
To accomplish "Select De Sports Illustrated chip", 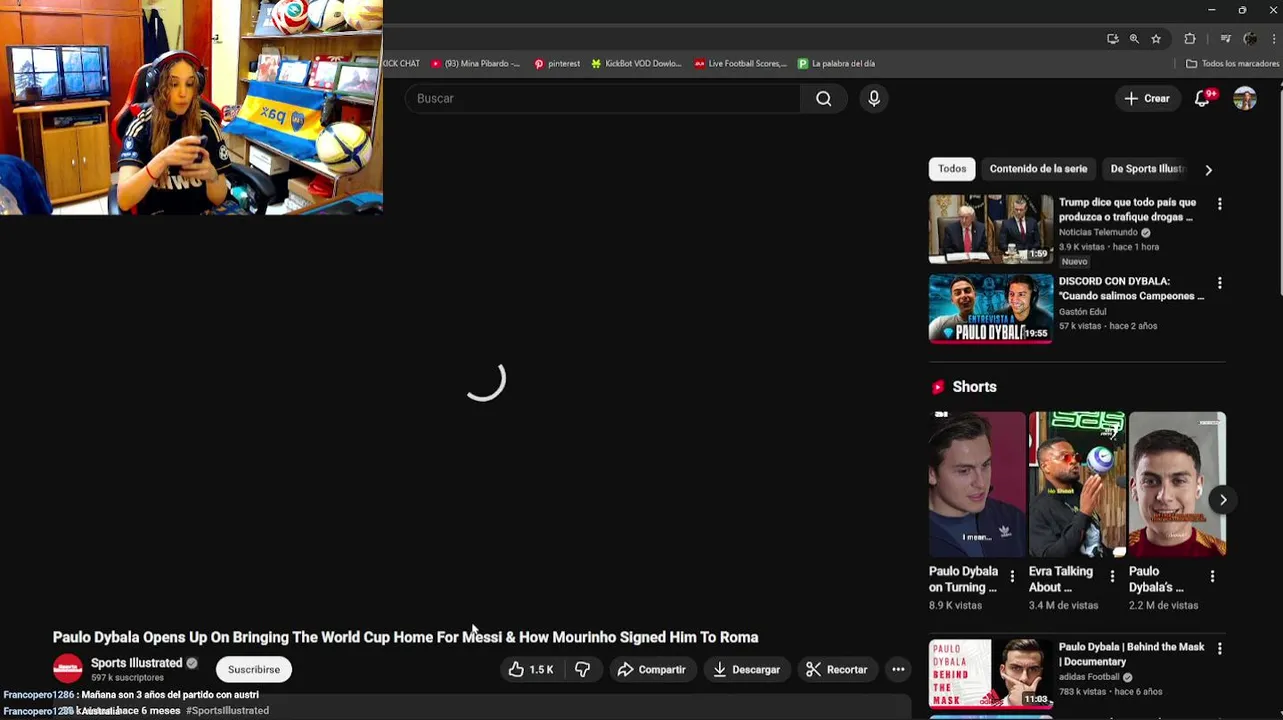I will [1146, 169].
